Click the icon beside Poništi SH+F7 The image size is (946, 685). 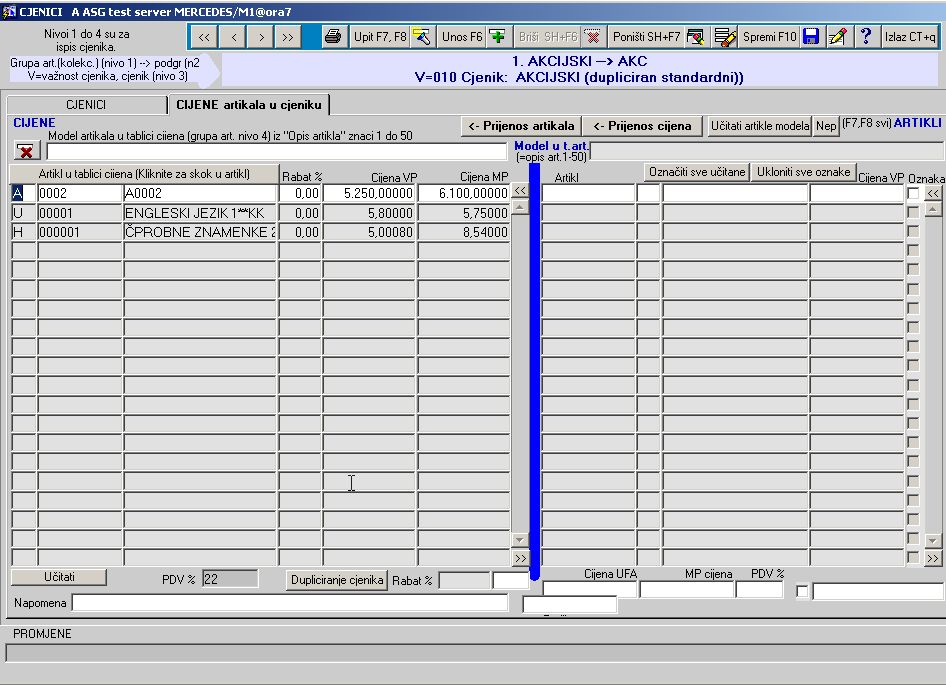click(696, 37)
